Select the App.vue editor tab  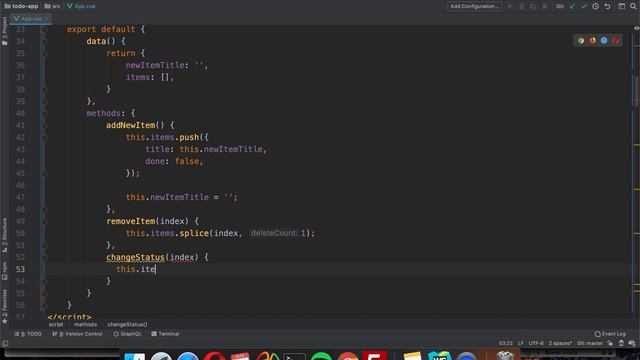(x=30, y=19)
